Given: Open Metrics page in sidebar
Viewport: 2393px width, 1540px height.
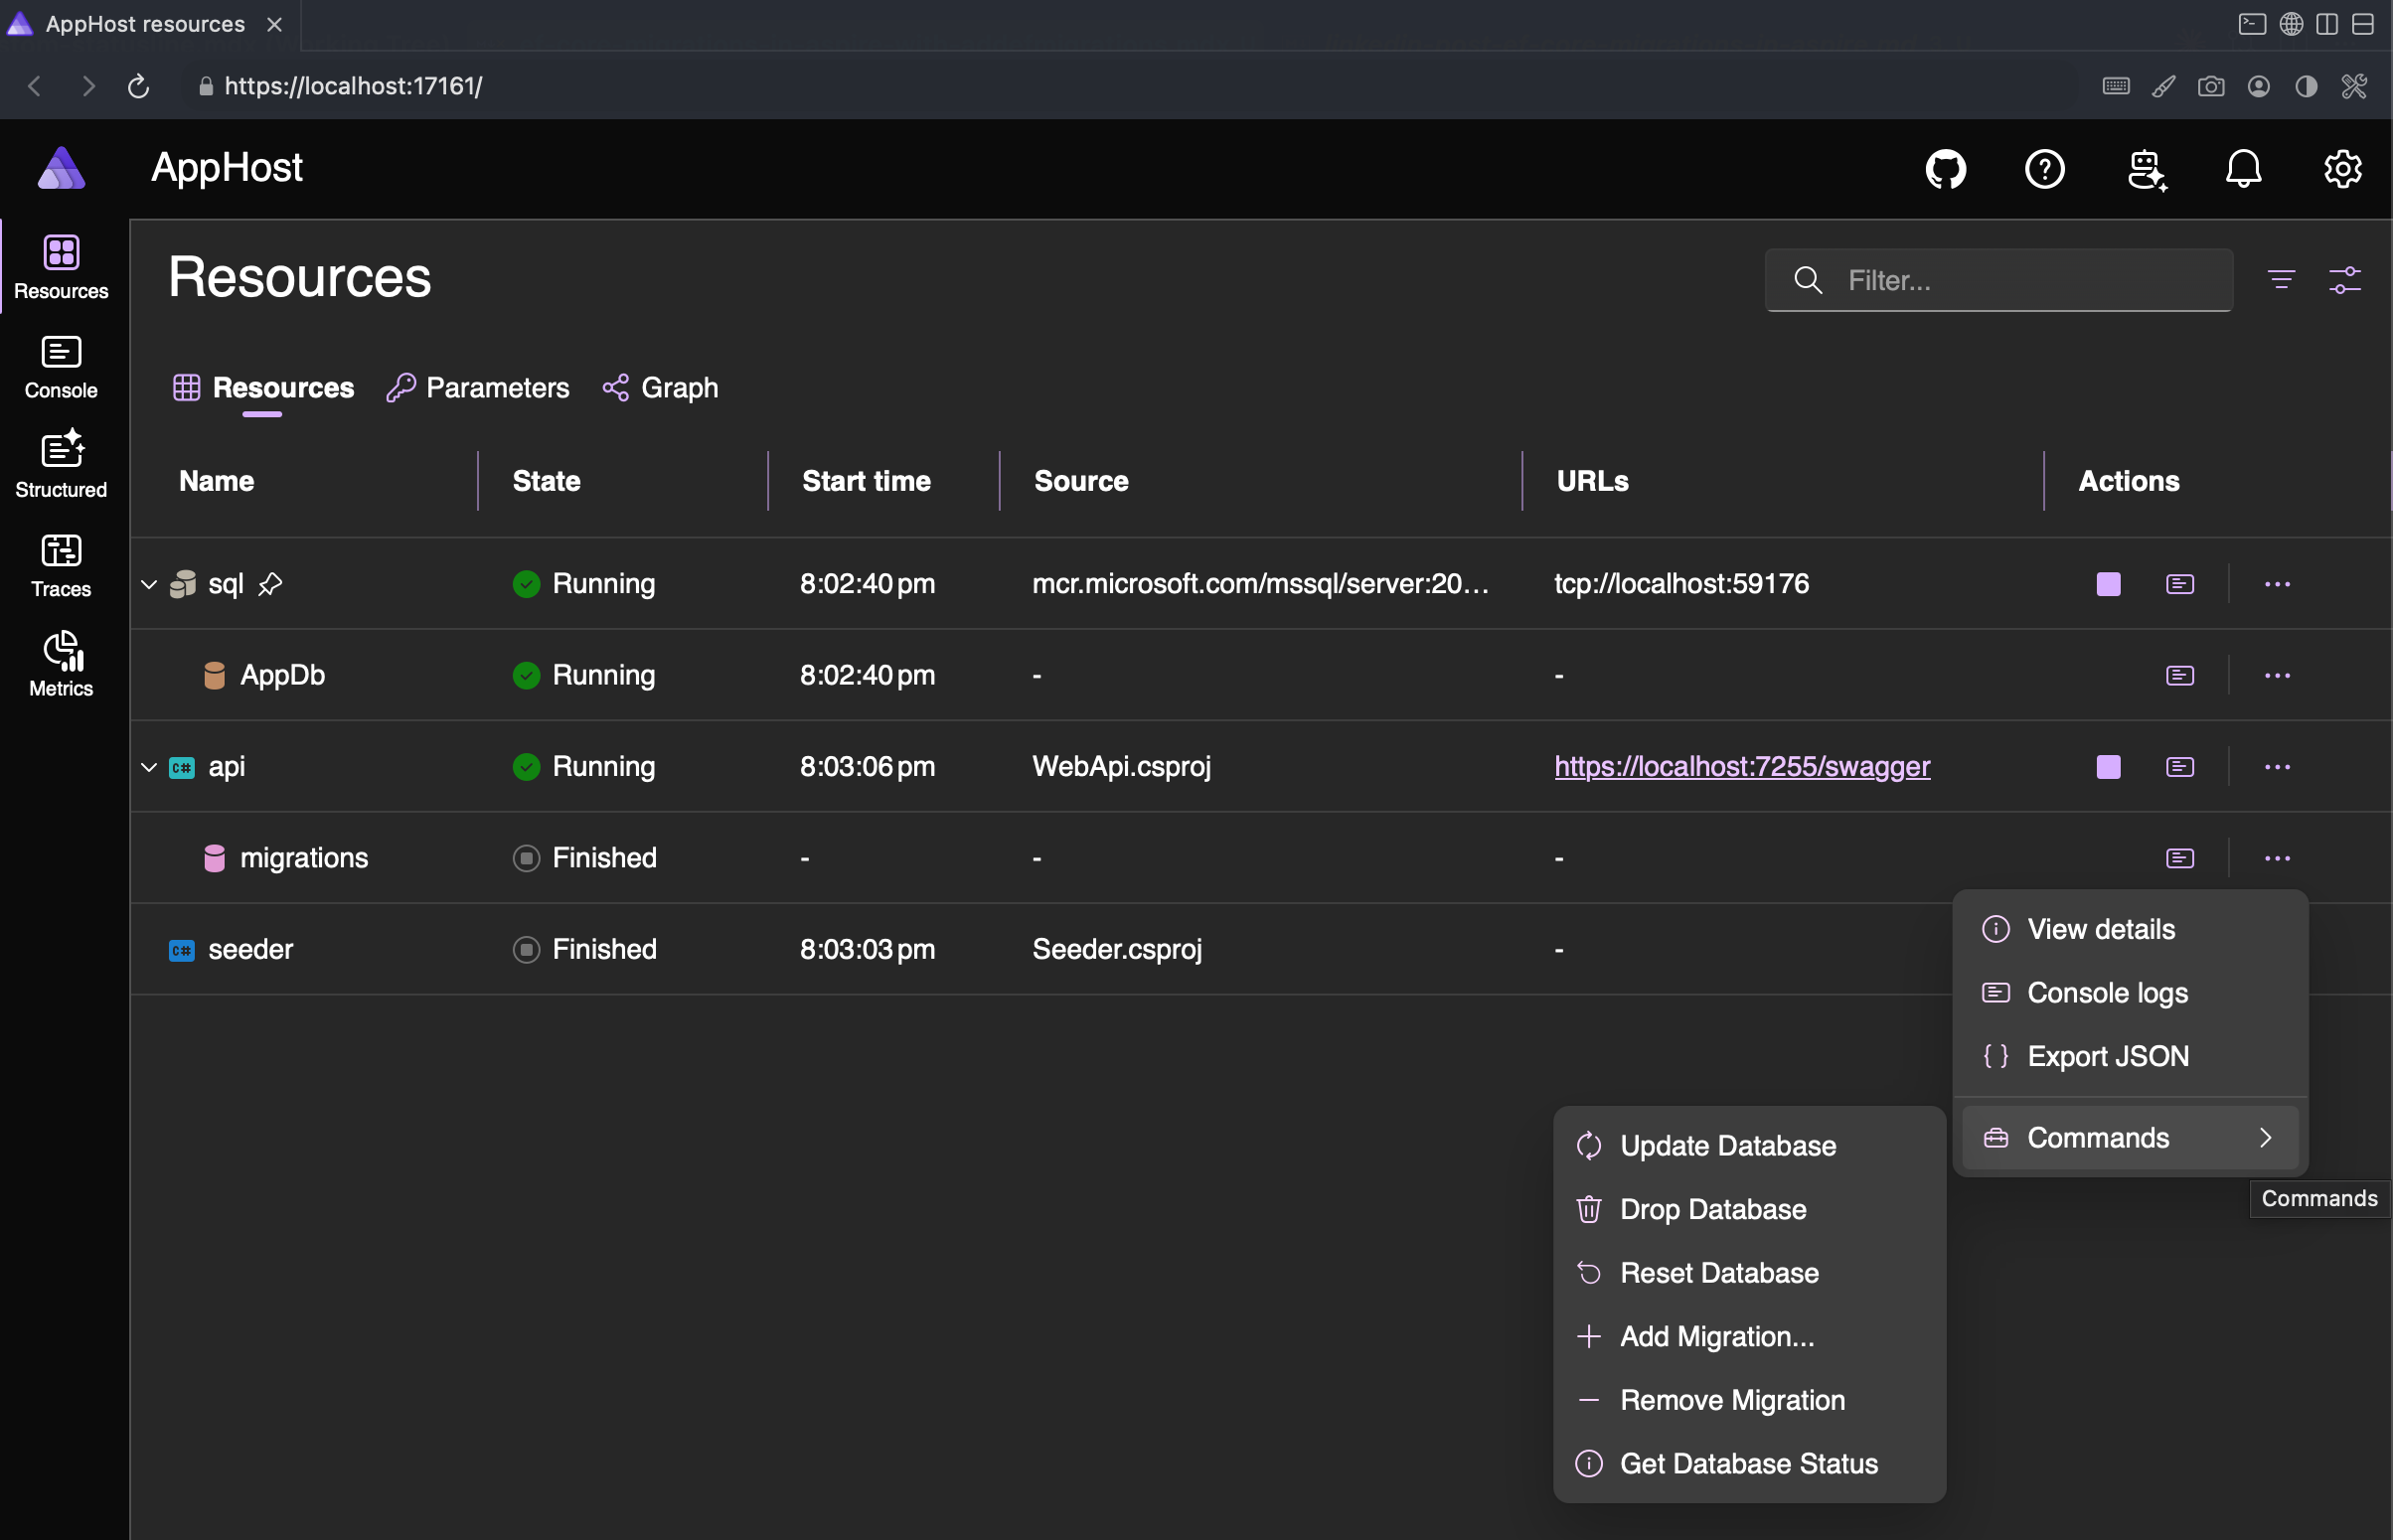Looking at the screenshot, I should [x=61, y=665].
